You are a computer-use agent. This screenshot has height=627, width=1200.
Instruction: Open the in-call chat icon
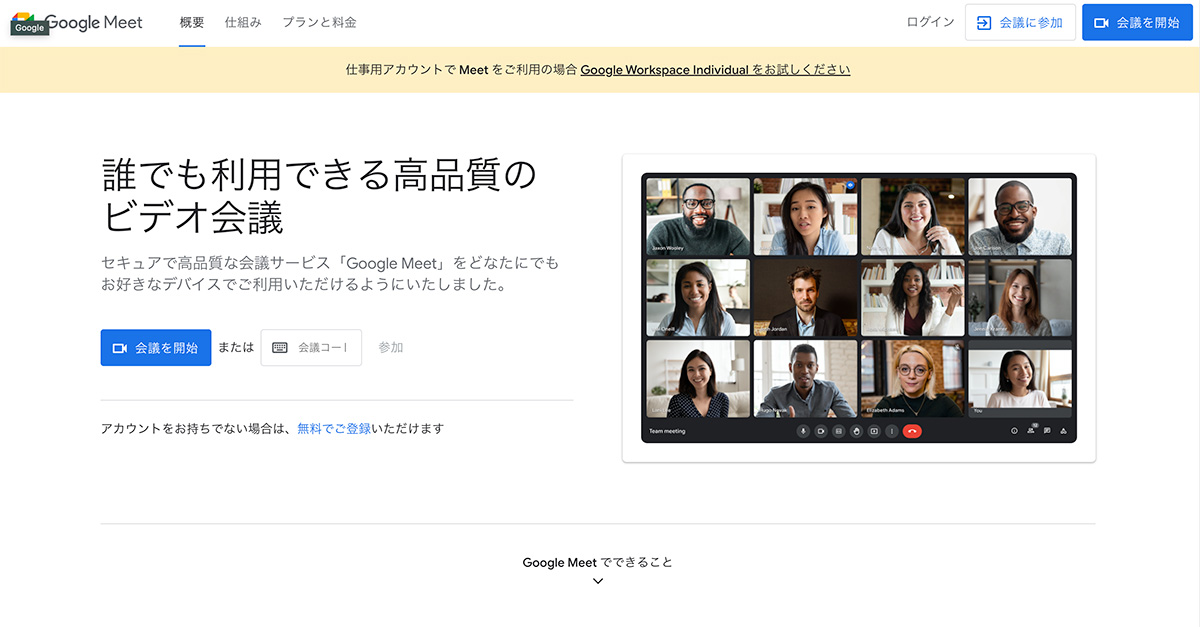point(1046,431)
